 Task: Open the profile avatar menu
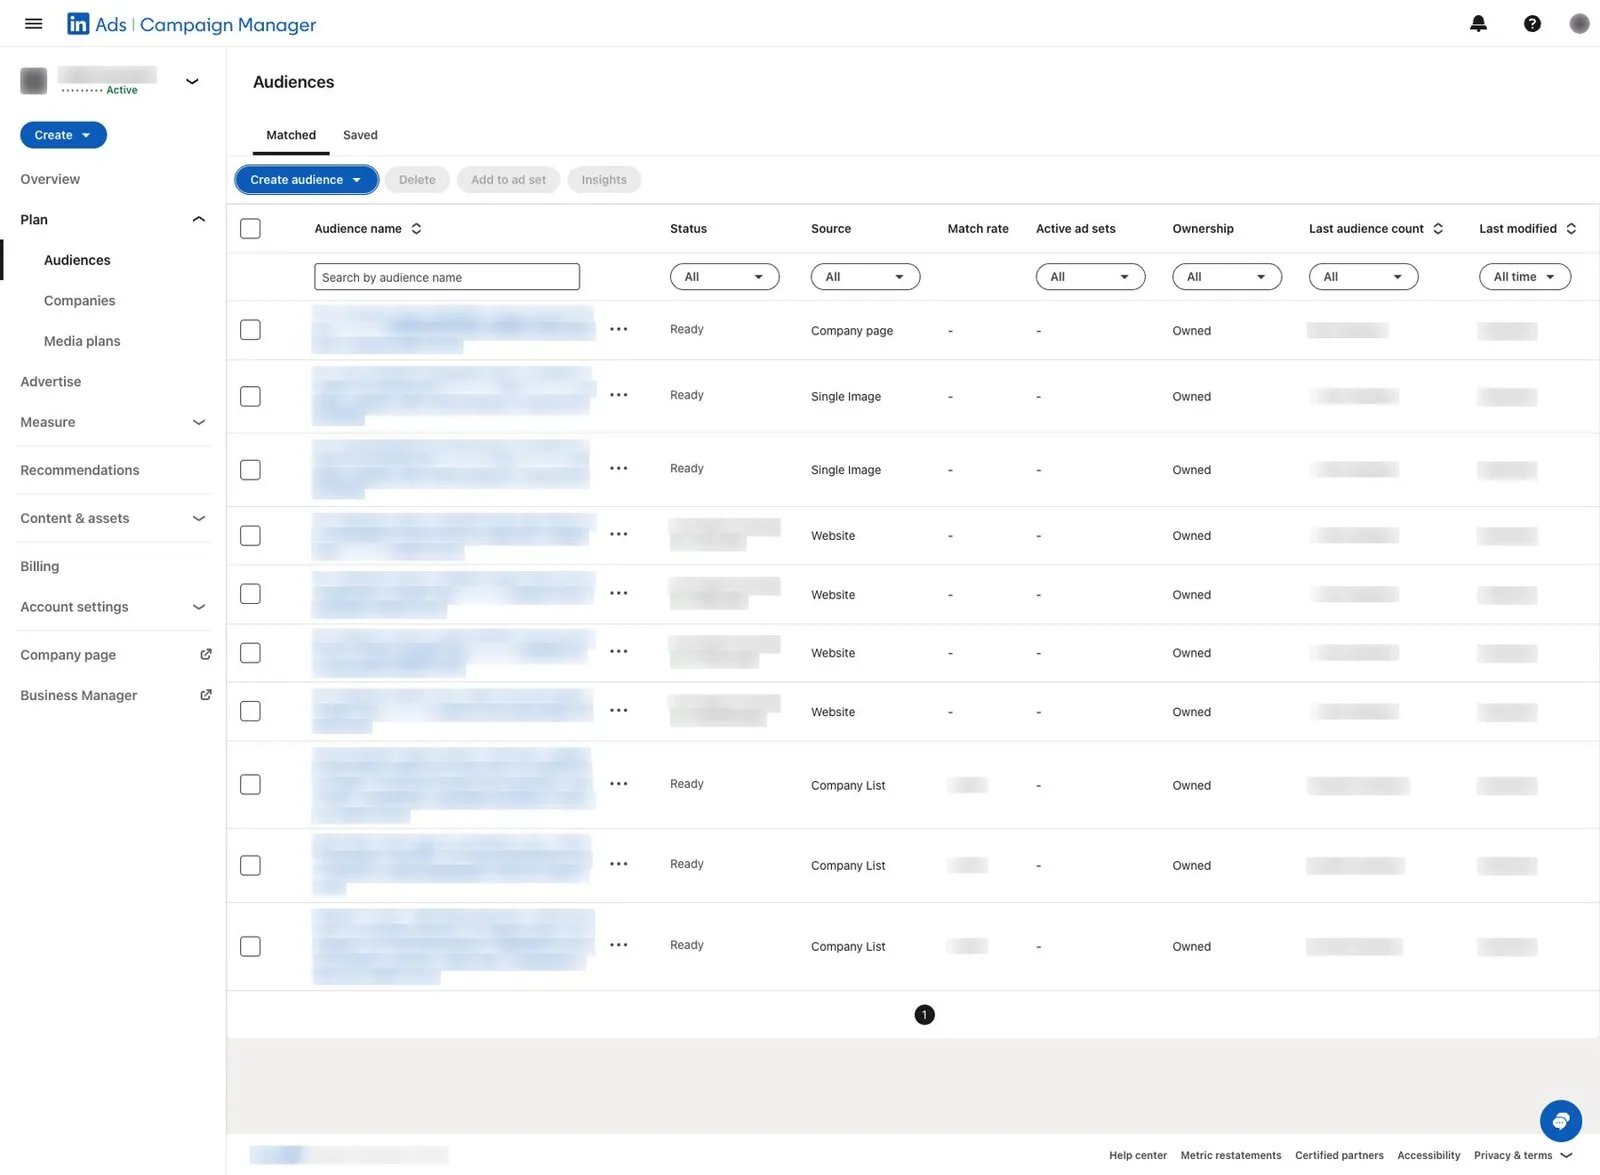(x=1579, y=24)
